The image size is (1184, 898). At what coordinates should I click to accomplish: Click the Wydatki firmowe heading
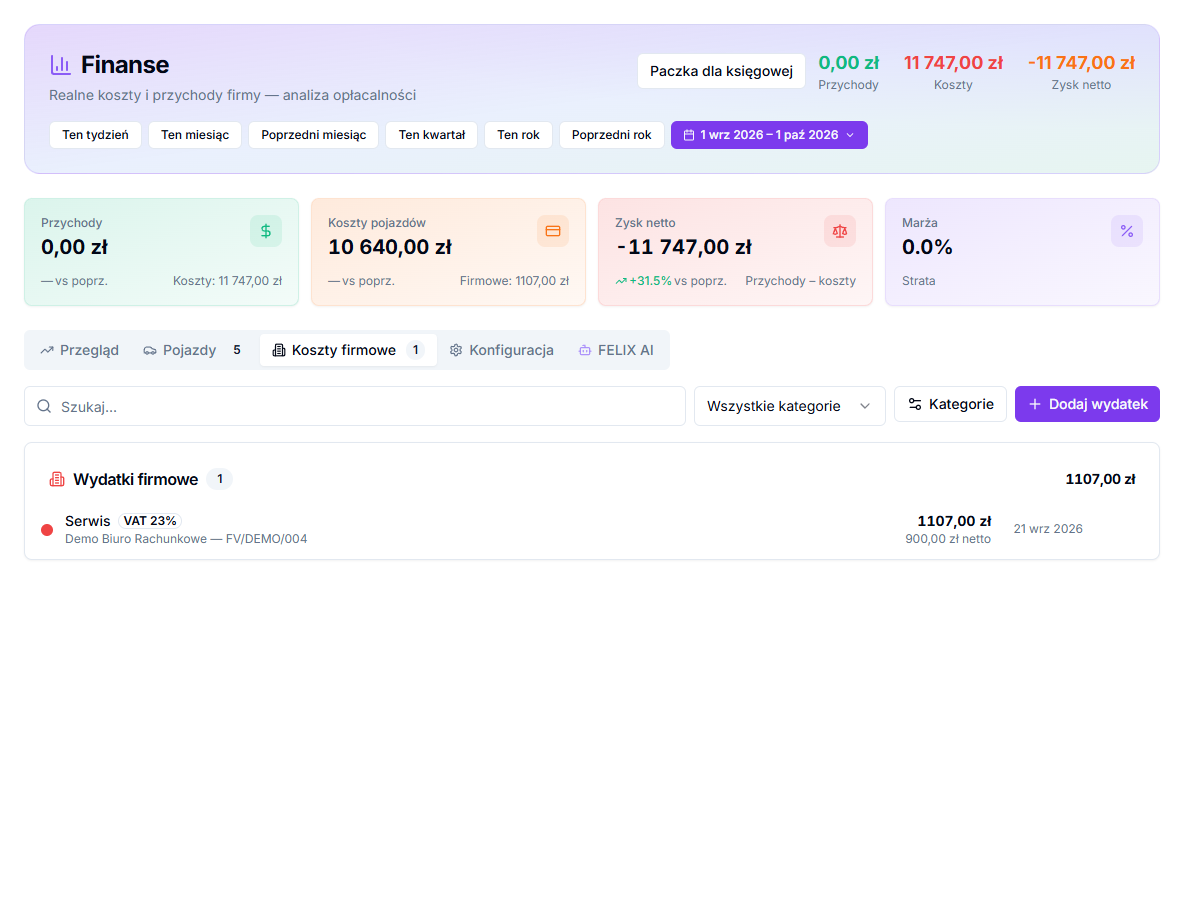(x=136, y=480)
